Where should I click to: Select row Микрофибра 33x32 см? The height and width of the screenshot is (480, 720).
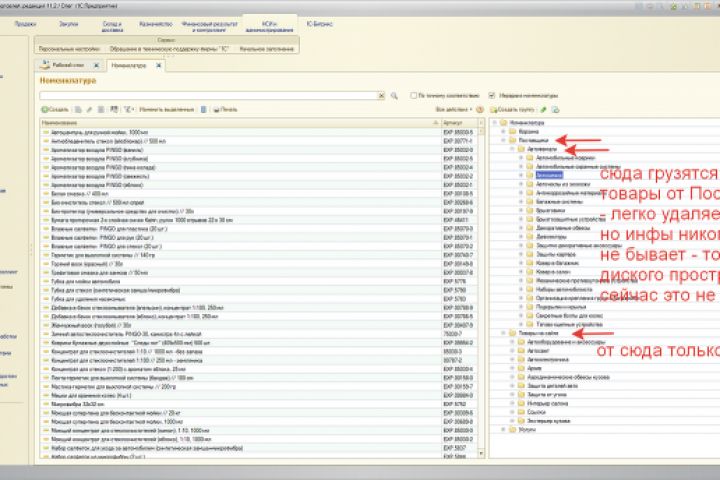(x=259, y=404)
